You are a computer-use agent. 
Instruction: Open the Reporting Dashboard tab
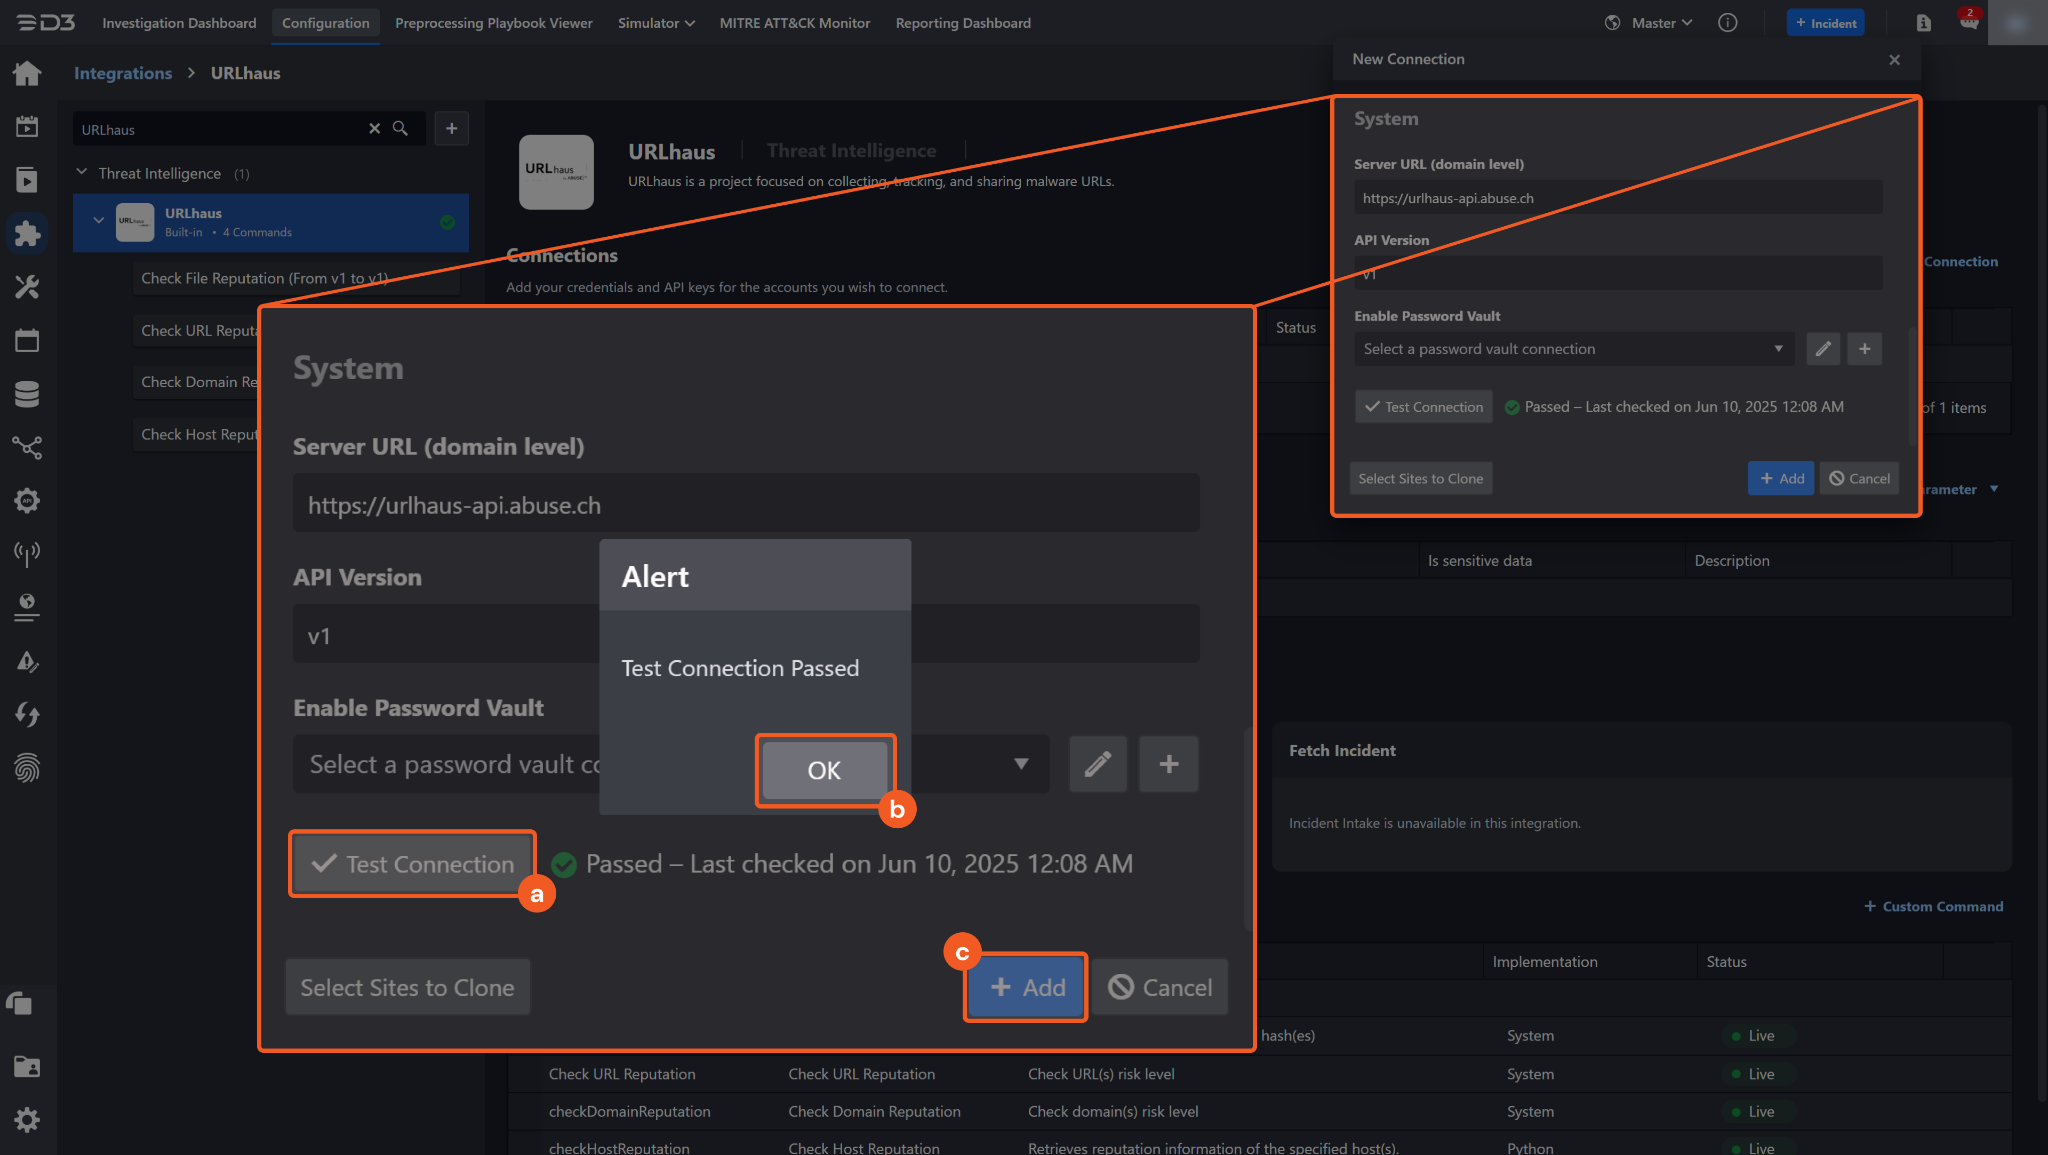962,23
